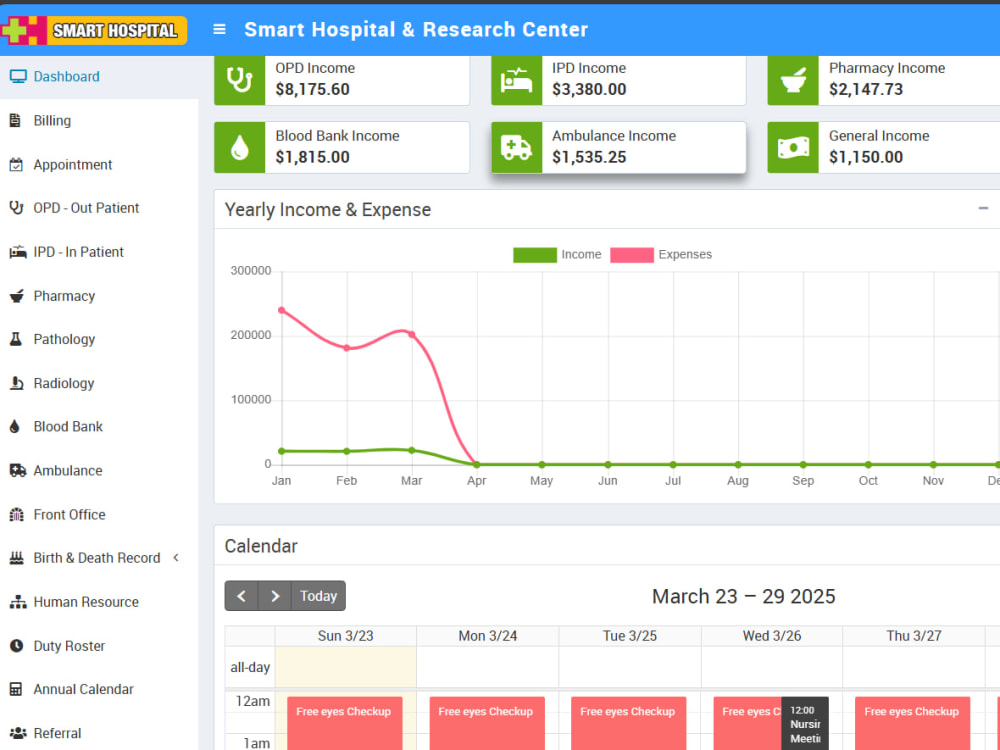Click the Duty Roster clock icon
The image size is (1000, 750).
coord(17,646)
